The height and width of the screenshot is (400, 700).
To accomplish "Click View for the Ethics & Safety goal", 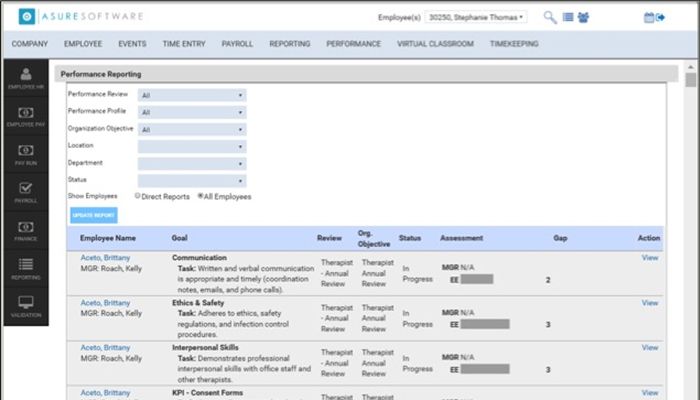I will pos(650,303).
